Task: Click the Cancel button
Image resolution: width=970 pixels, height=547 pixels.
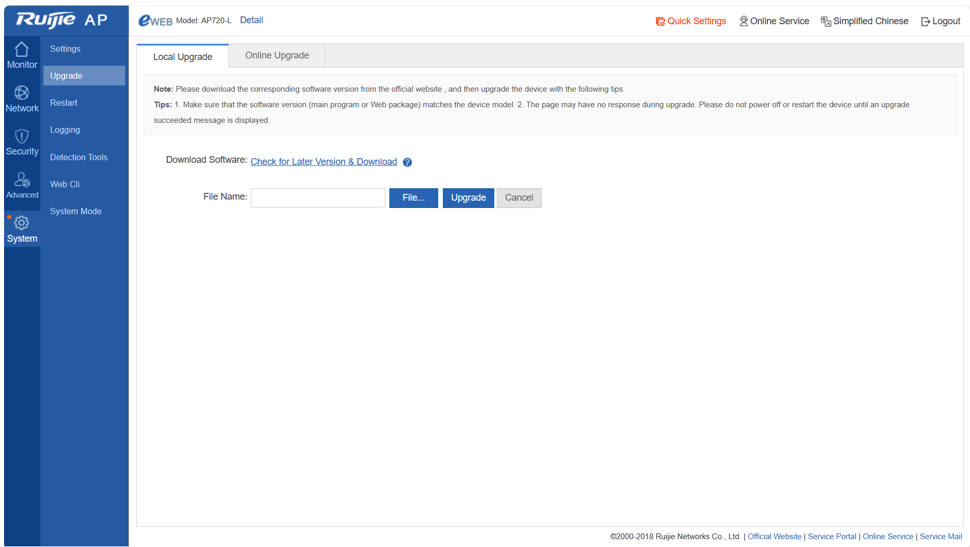Action: 518,198
